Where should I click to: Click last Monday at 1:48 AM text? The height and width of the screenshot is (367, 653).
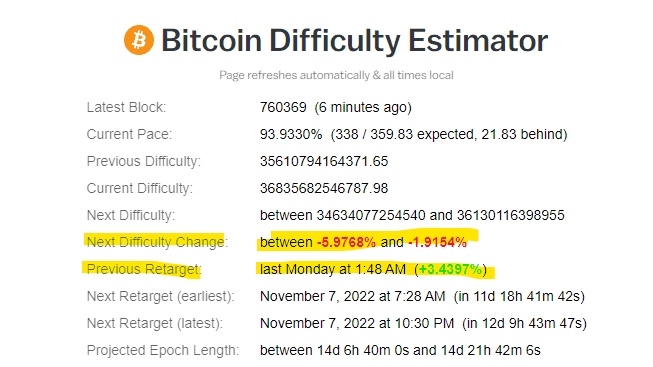point(333,269)
